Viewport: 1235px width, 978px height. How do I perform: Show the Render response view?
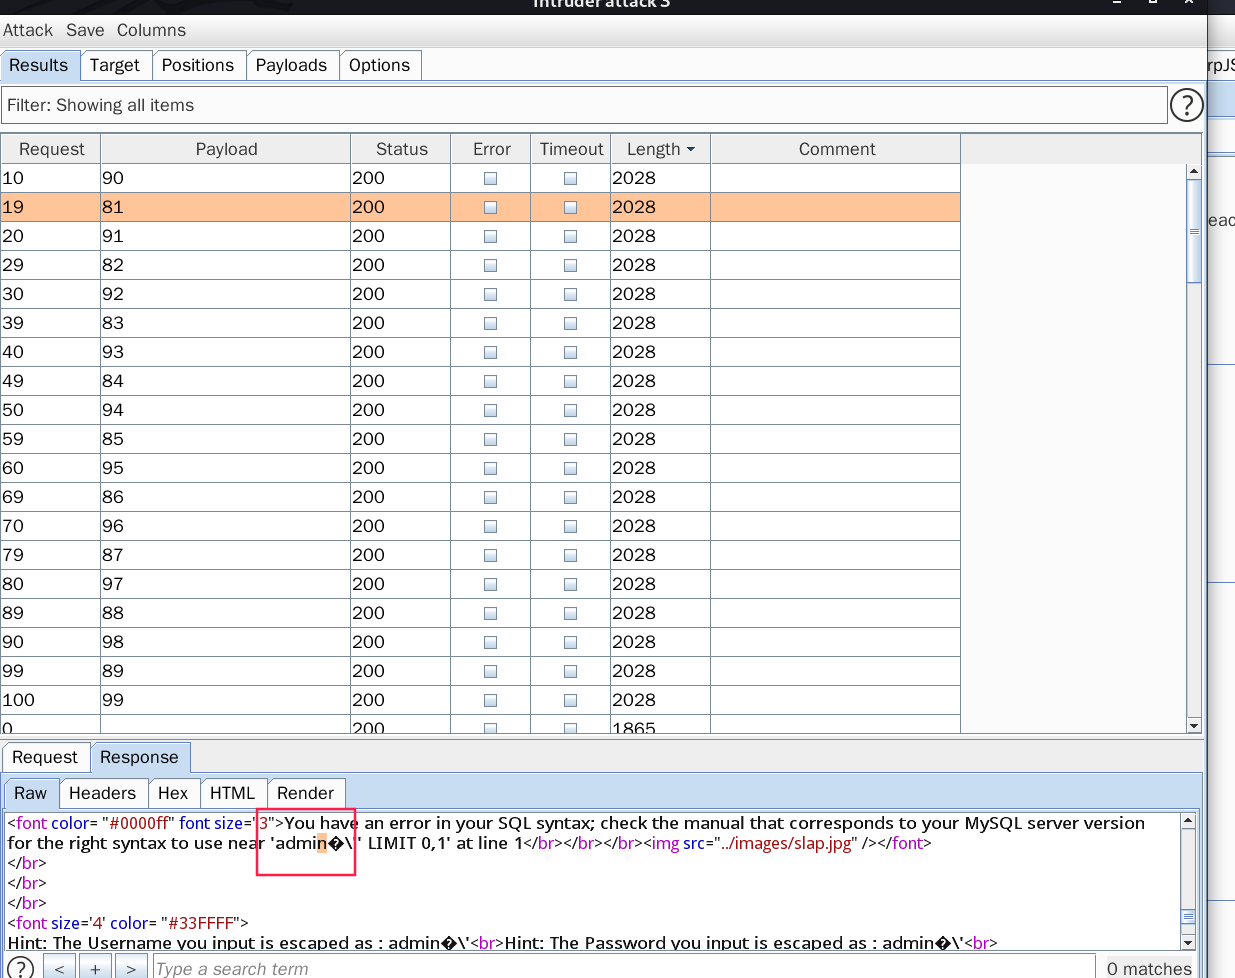[x=306, y=793]
